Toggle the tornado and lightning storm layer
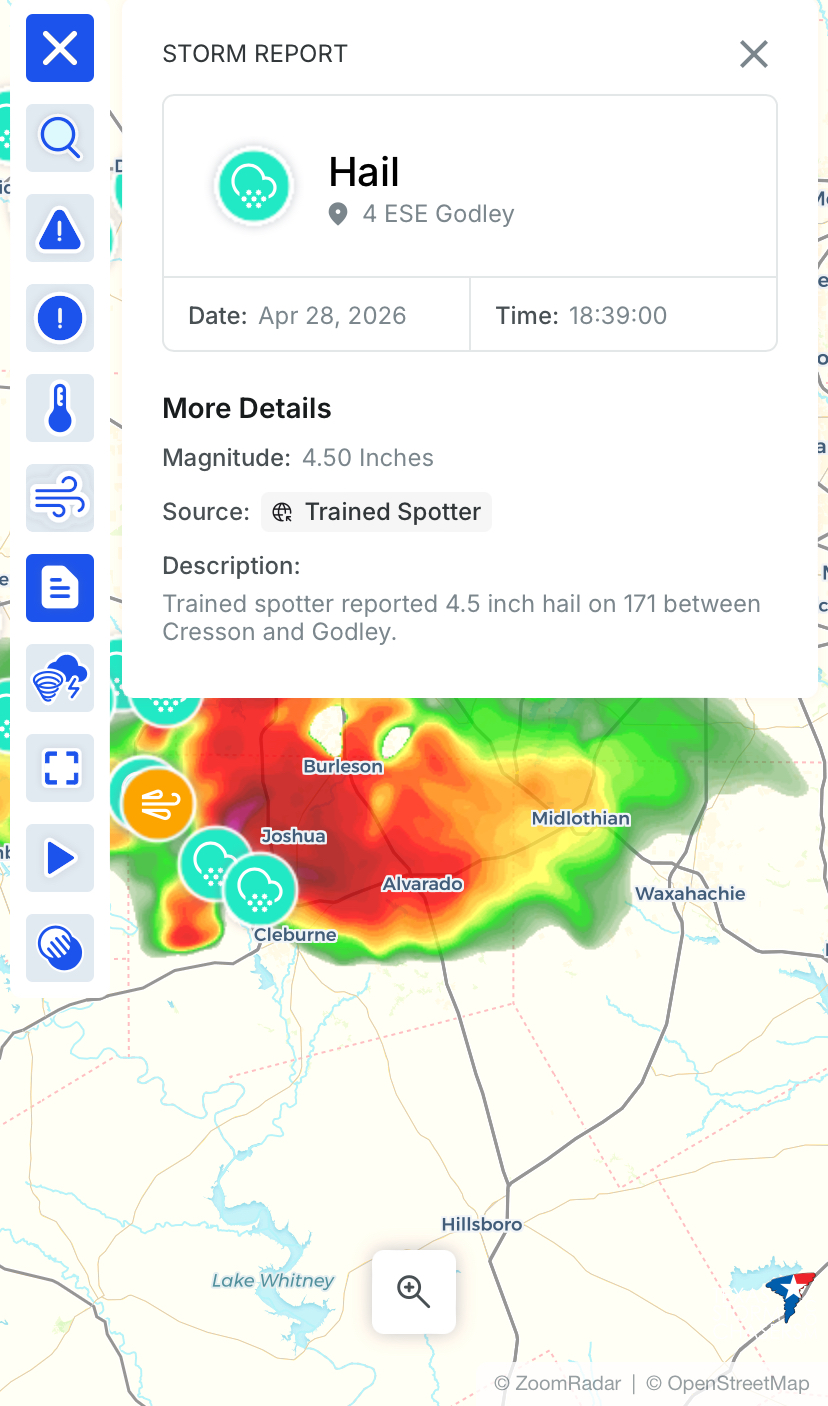The width and height of the screenshot is (828, 1406). [x=60, y=678]
